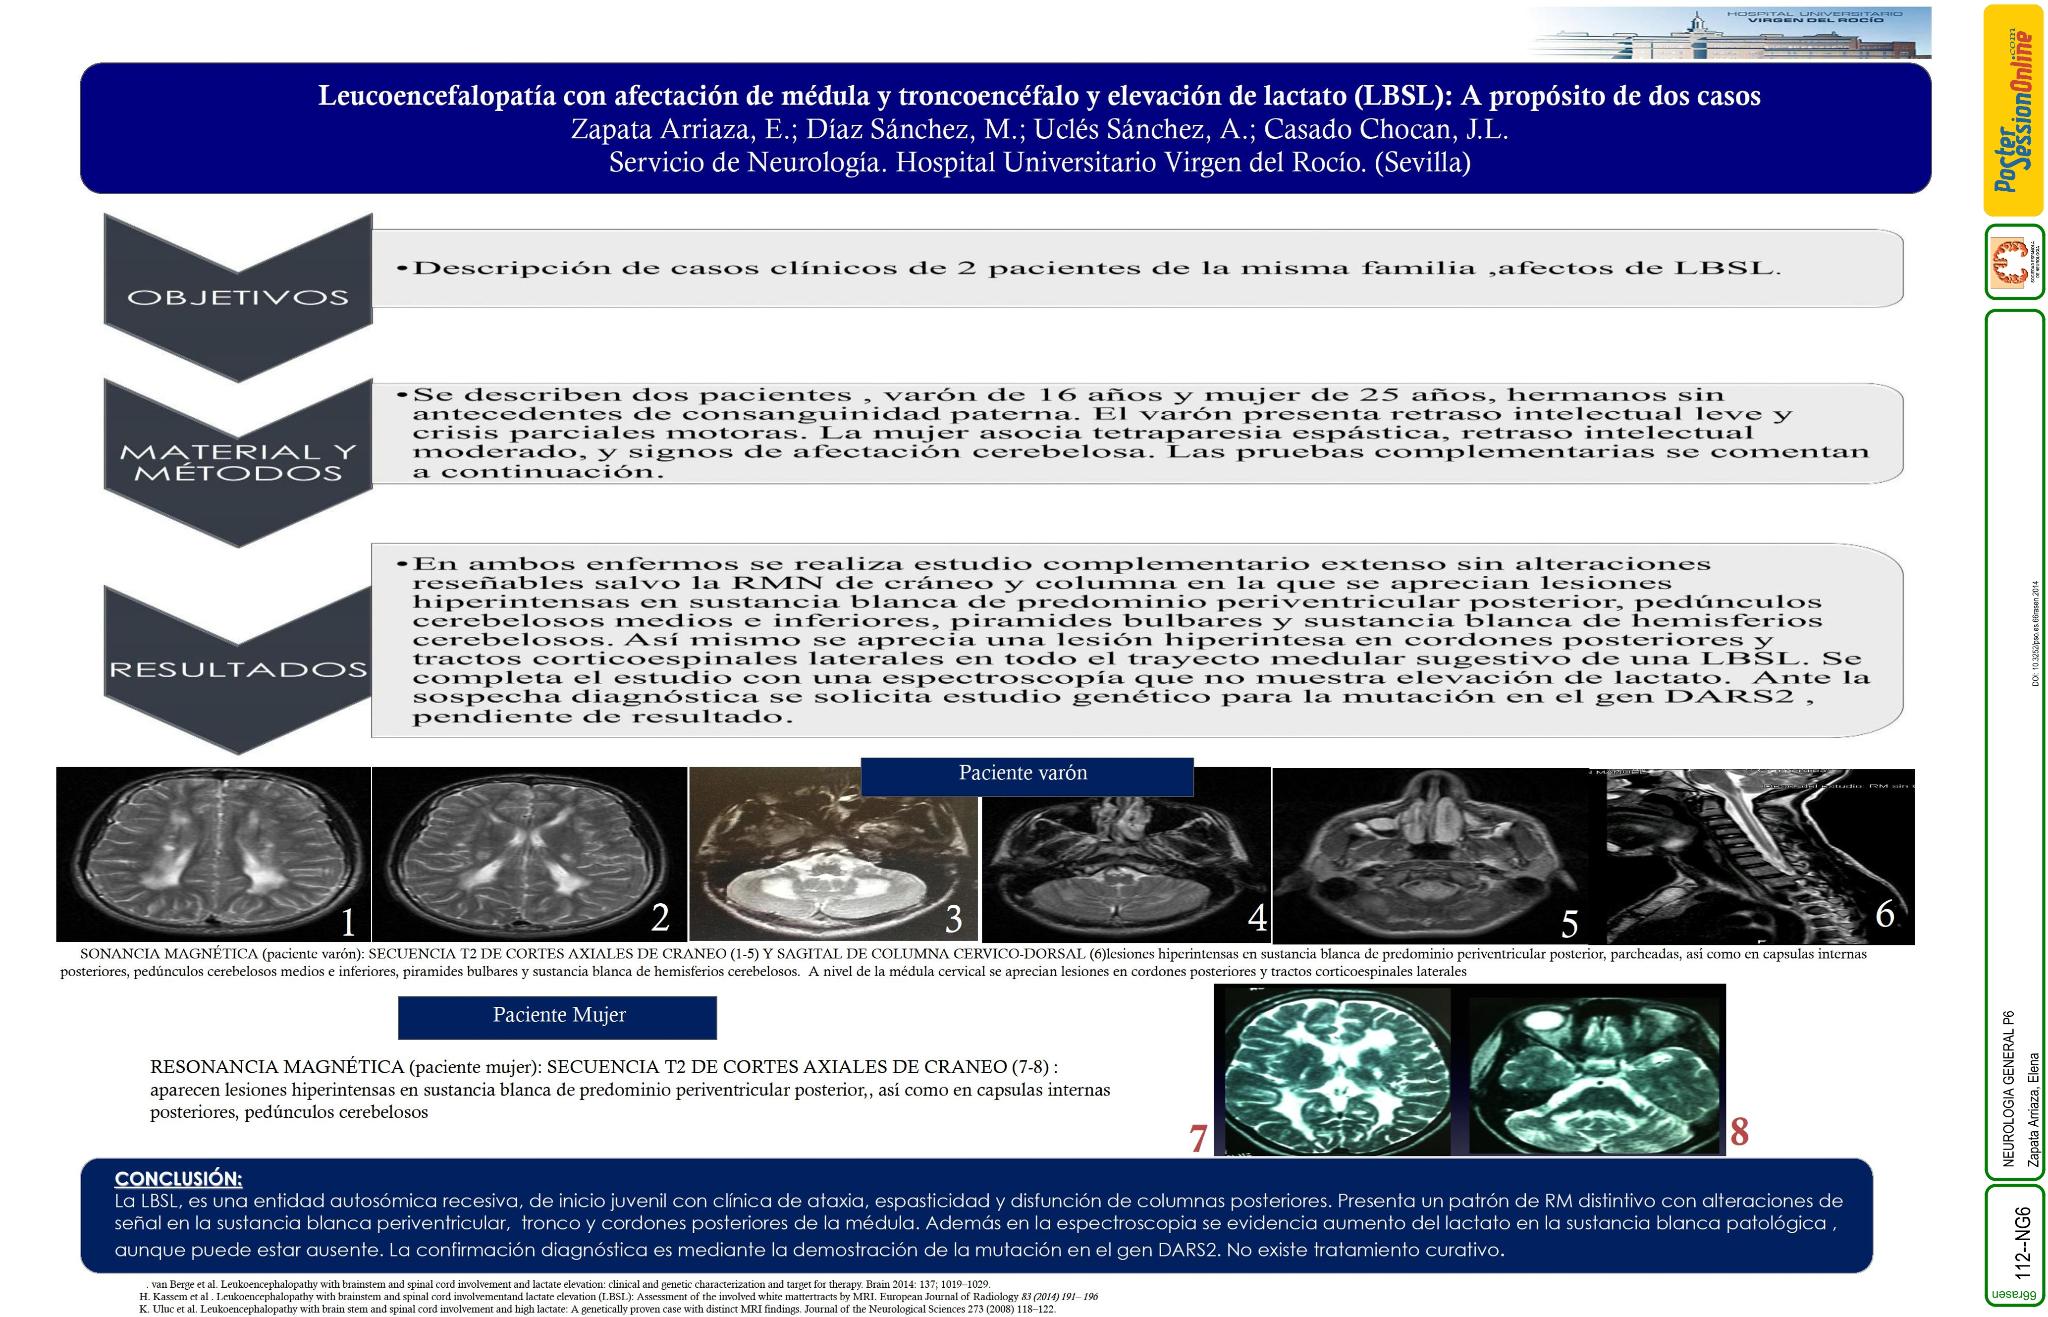Click the Servicio de Neurología affiliation line
Viewport: 2048px width, 1317px height.
tap(1040, 163)
